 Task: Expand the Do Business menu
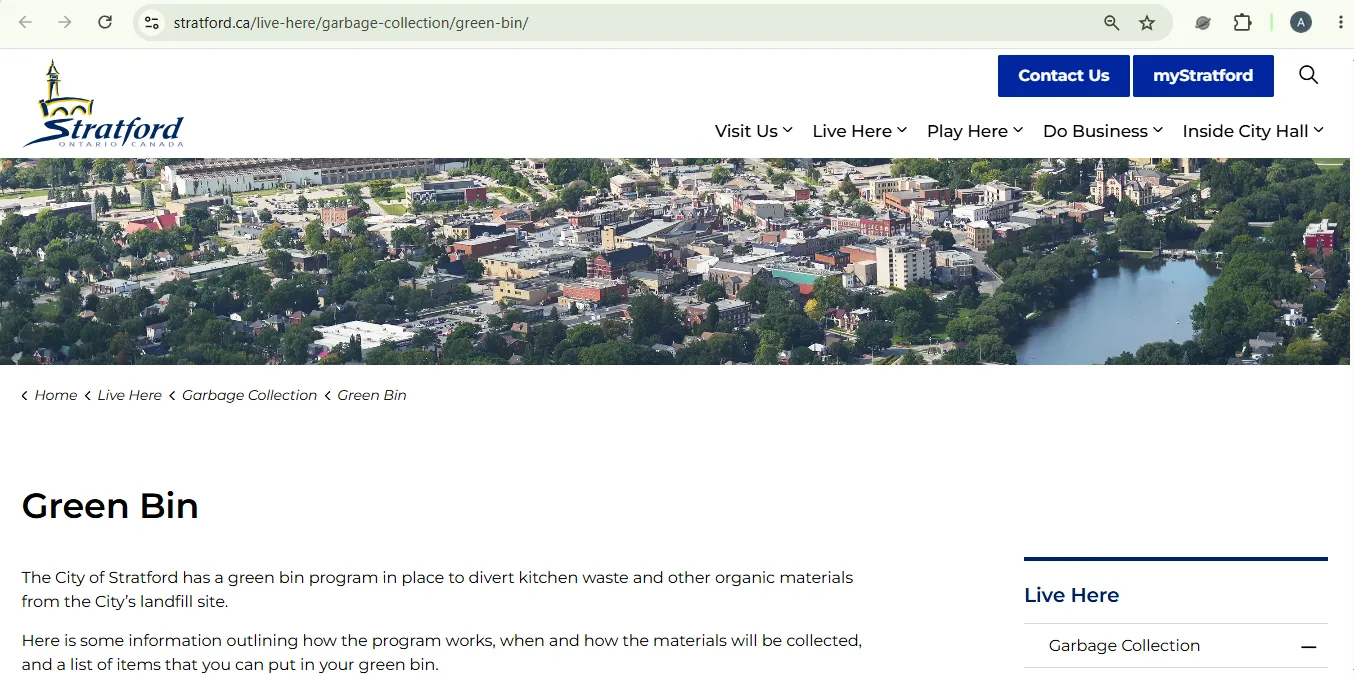1103,131
